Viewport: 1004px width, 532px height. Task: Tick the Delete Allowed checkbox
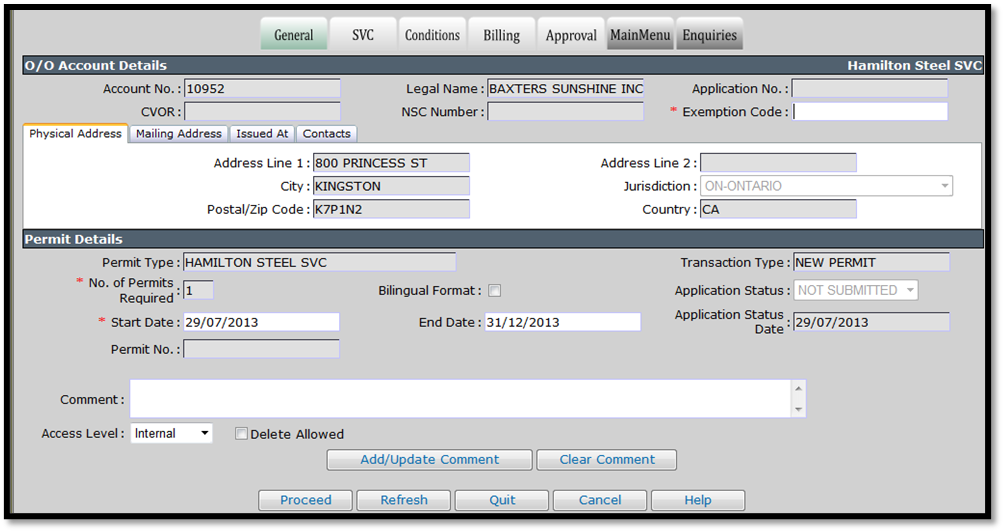241,434
